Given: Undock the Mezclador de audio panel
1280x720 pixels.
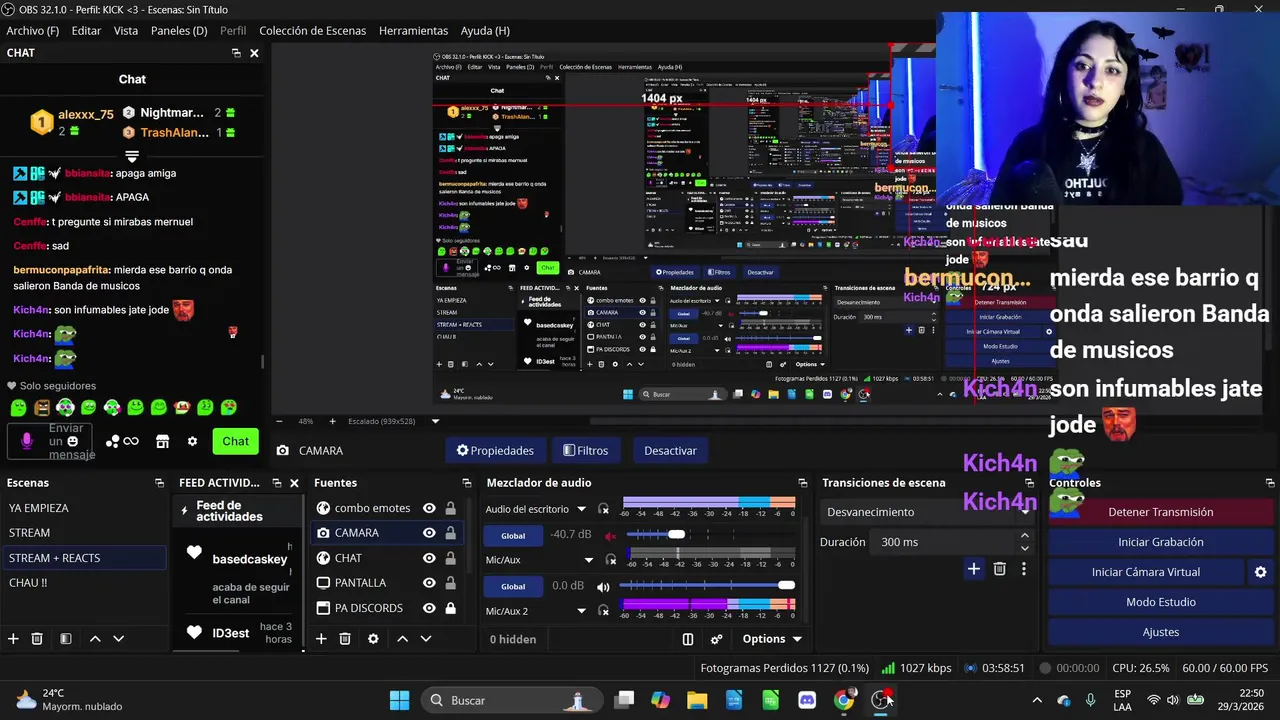Looking at the screenshot, I should point(802,483).
